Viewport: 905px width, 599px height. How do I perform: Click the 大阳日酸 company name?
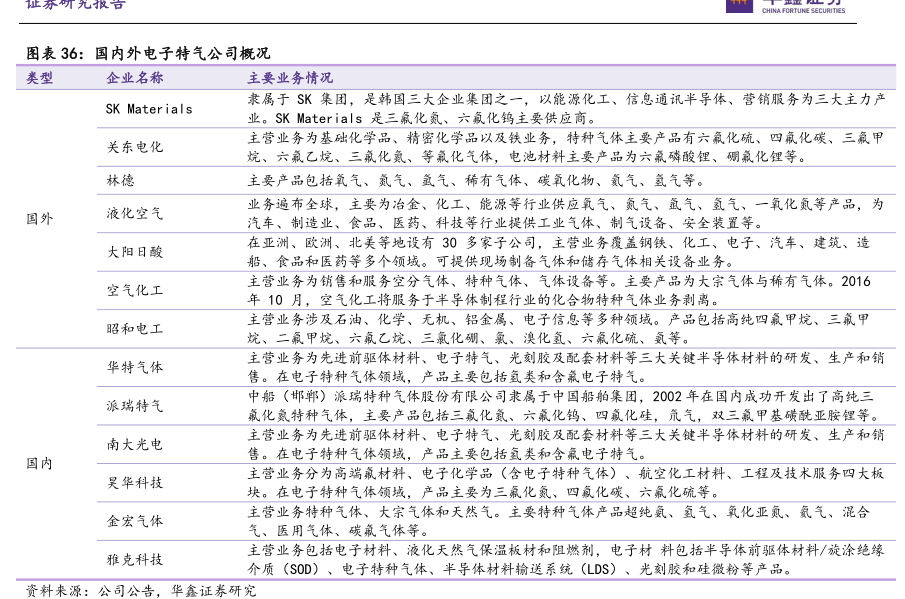coord(135,252)
